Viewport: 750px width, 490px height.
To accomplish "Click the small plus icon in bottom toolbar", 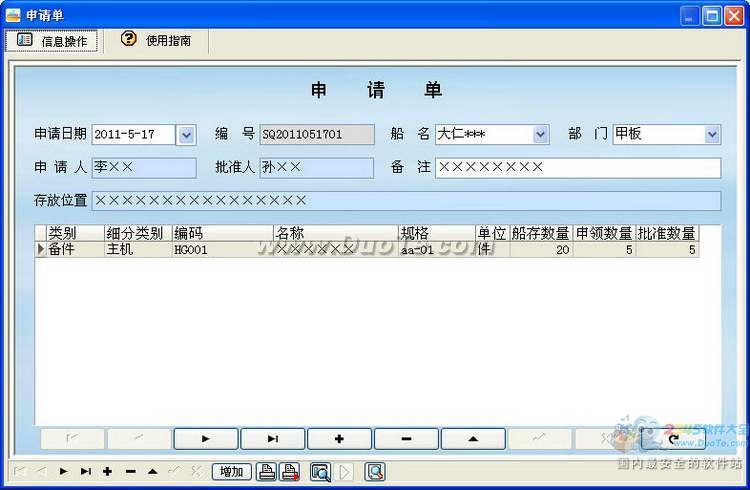I will 107,471.
